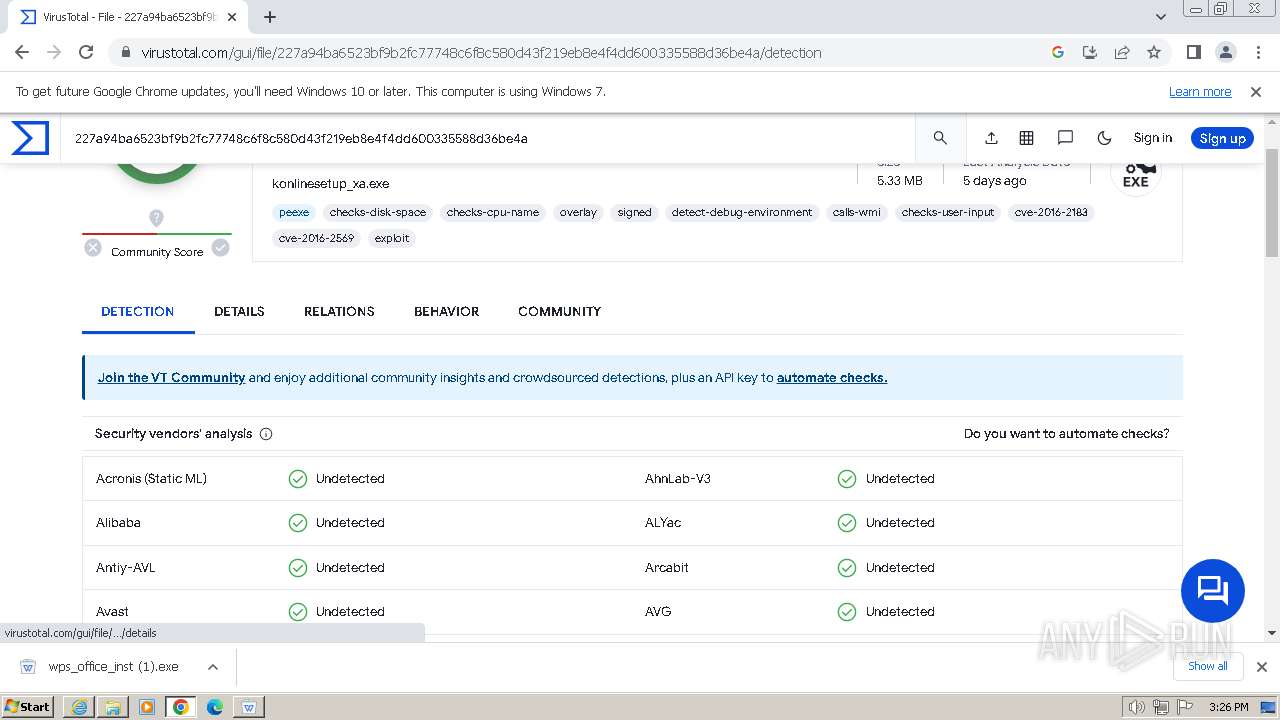Open the BEHAVIOR tab

[x=446, y=312]
